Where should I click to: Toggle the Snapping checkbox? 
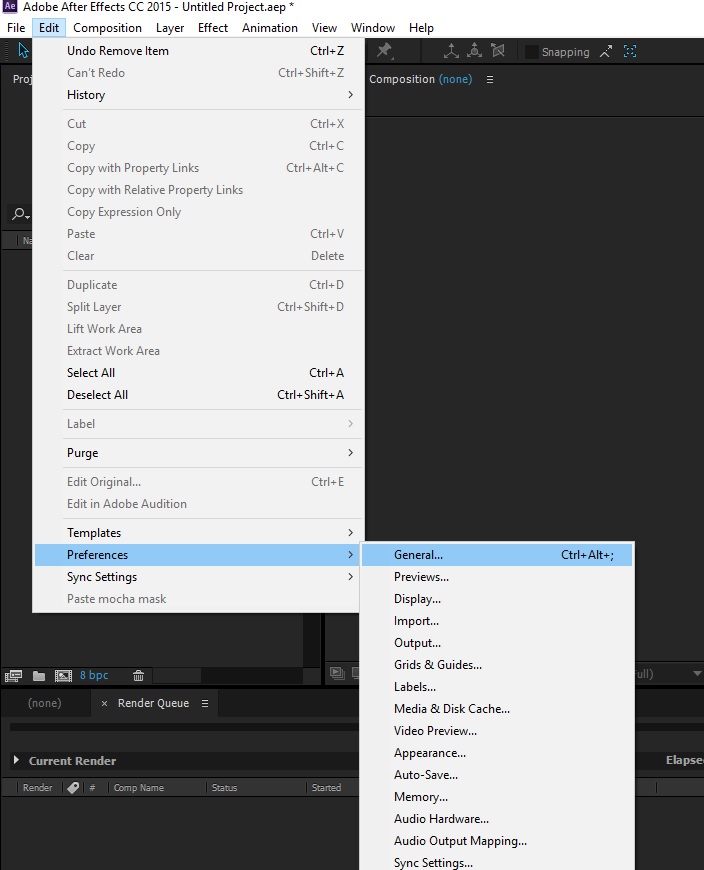click(x=531, y=52)
